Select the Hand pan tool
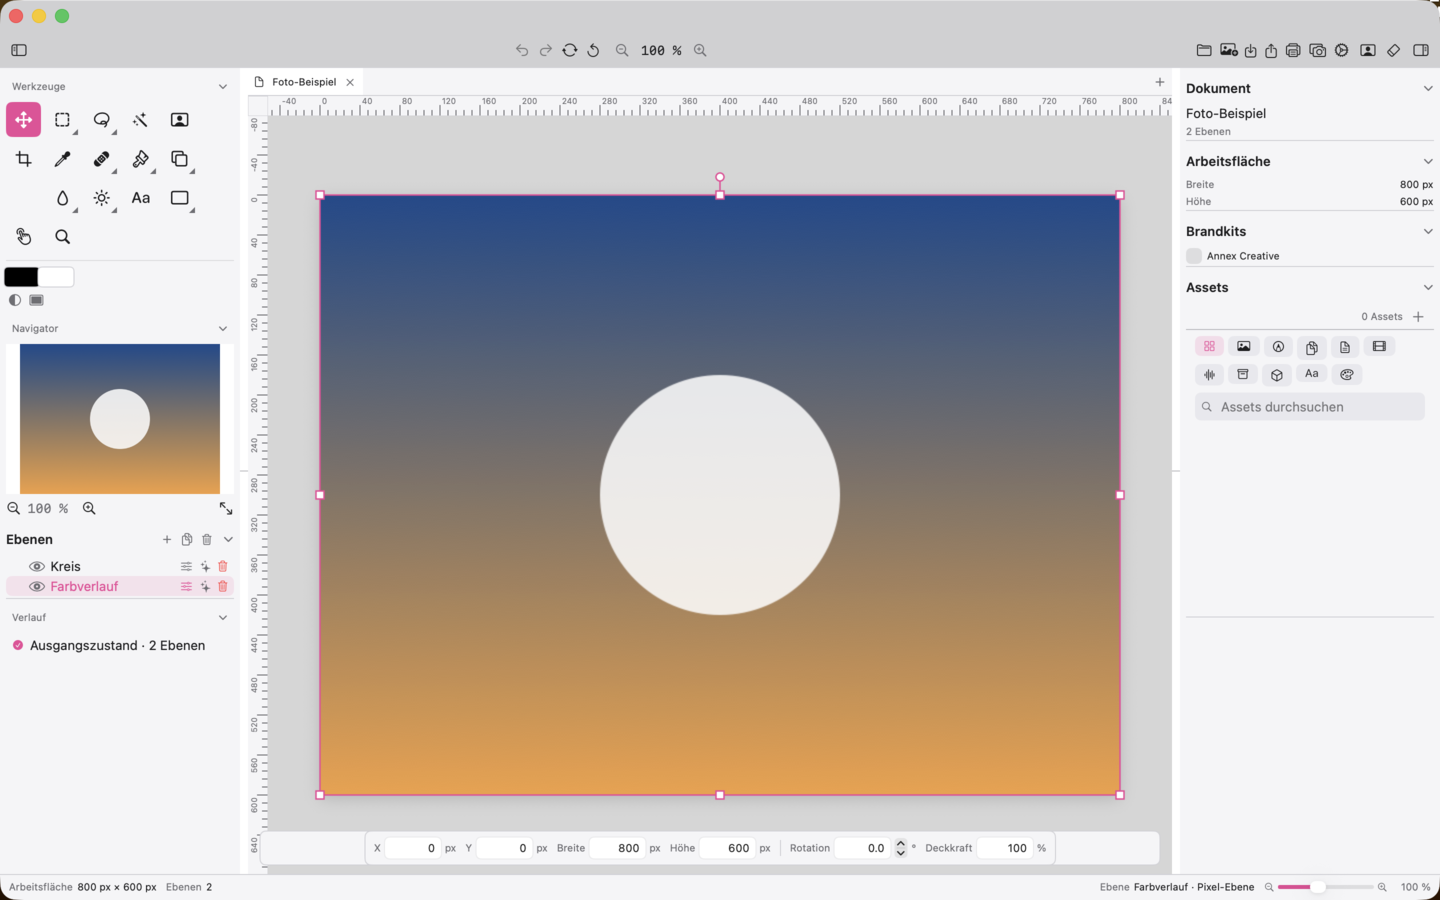Screen dimensions: 1440x900 [x=23, y=237]
